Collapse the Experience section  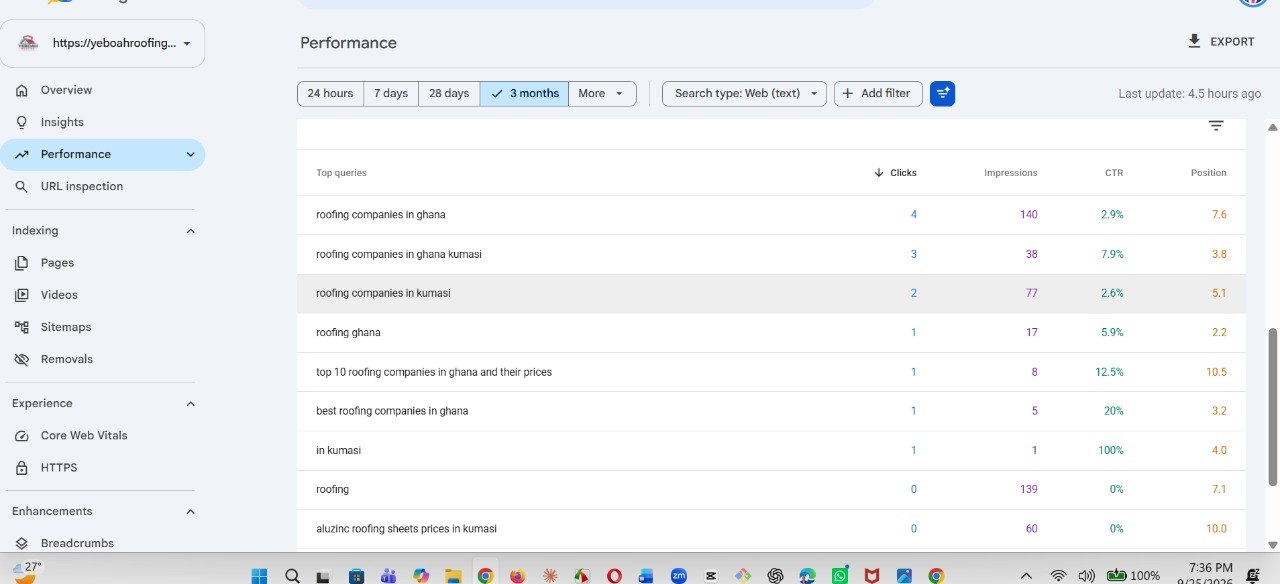tap(191, 404)
